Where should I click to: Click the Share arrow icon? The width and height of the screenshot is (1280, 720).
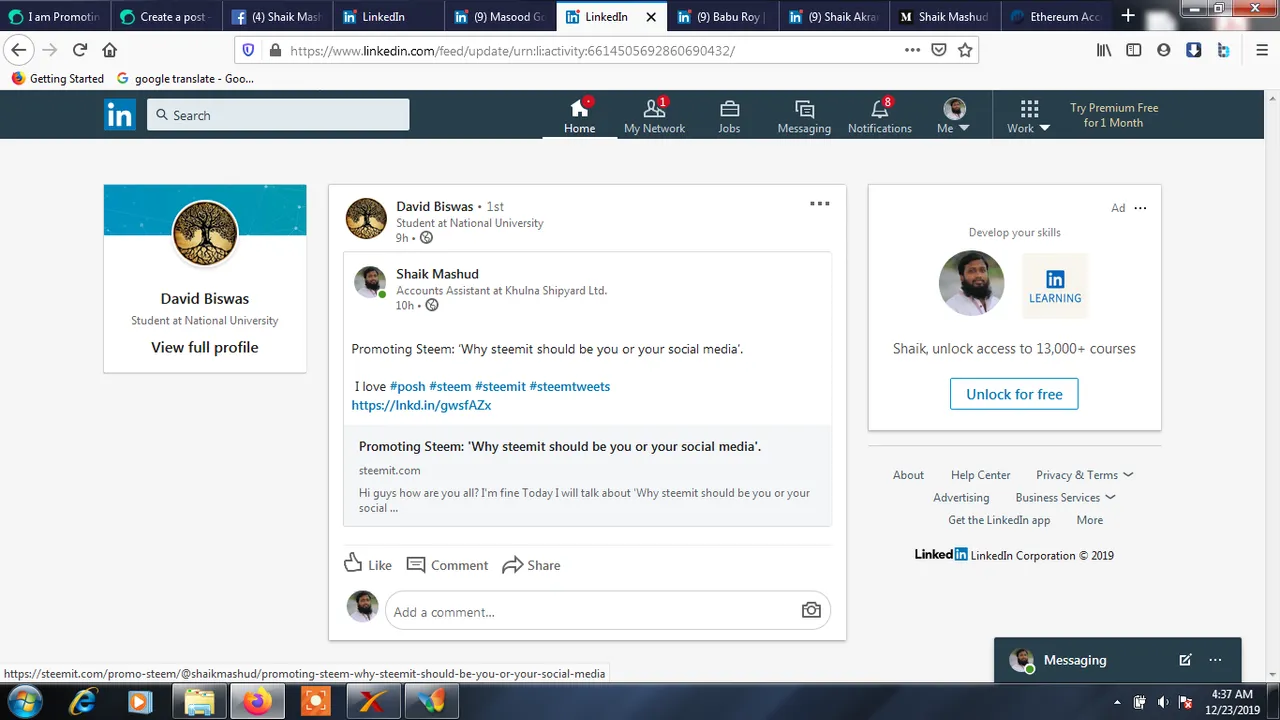pyautogui.click(x=512, y=565)
